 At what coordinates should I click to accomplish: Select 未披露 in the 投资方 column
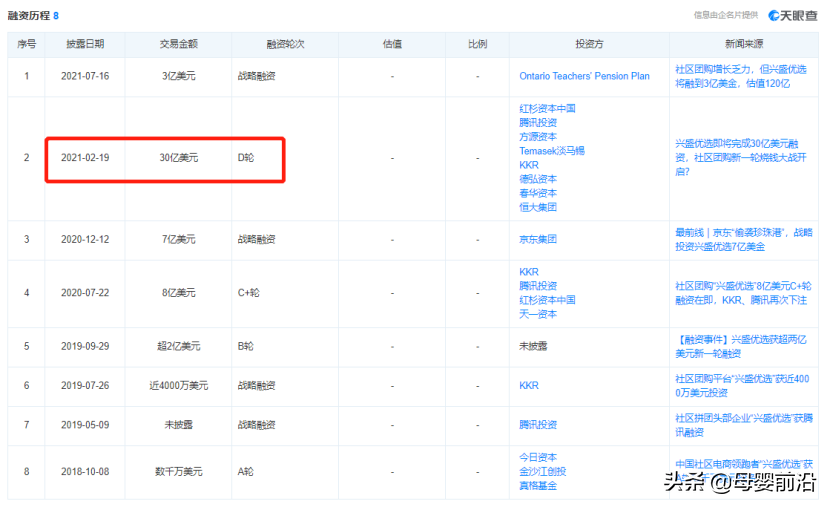pos(533,346)
